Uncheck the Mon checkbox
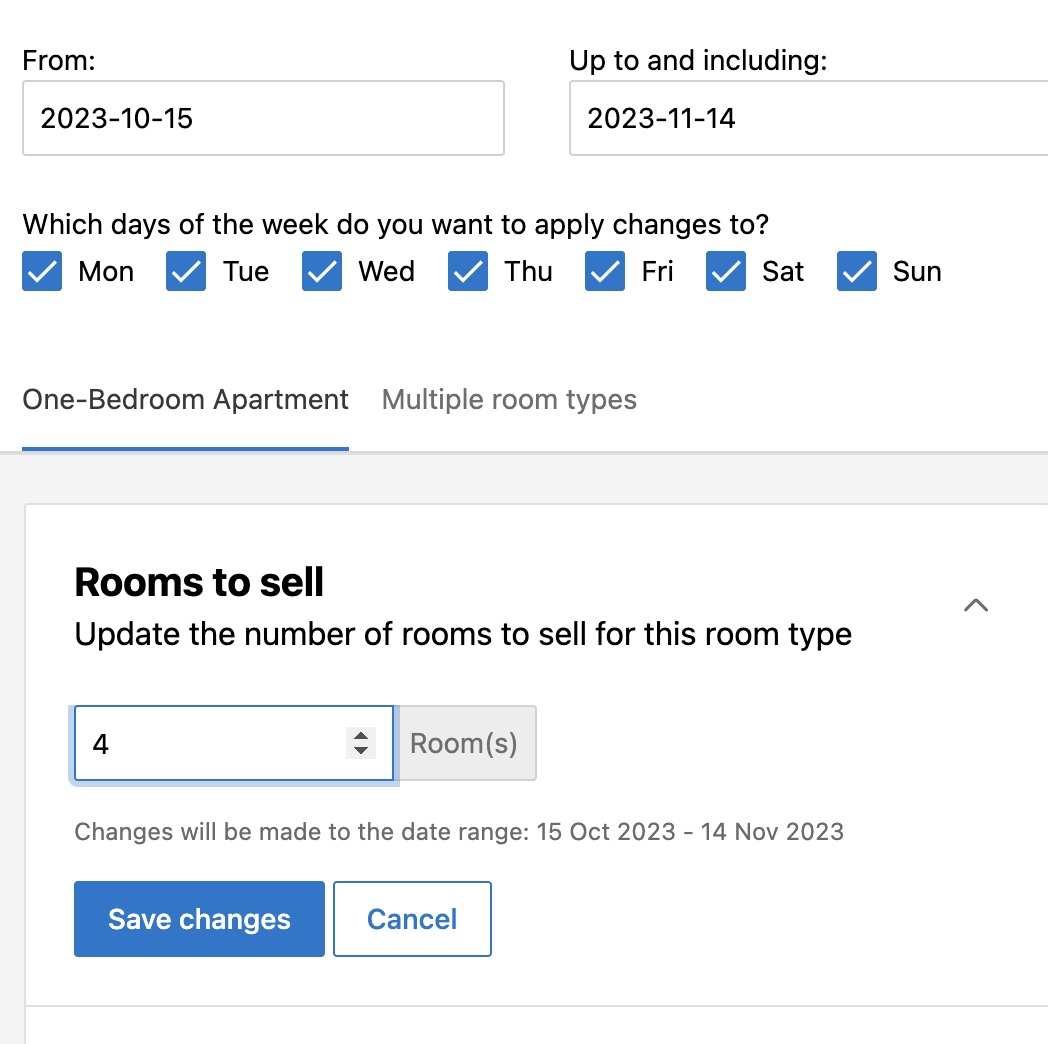Screen dimensions: 1048x1044 click(x=42, y=272)
